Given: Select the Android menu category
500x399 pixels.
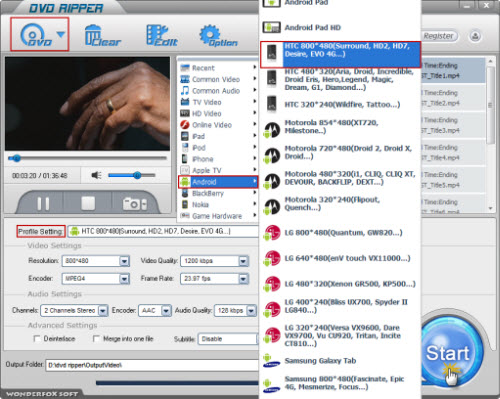Looking at the screenshot, I should click(x=218, y=182).
